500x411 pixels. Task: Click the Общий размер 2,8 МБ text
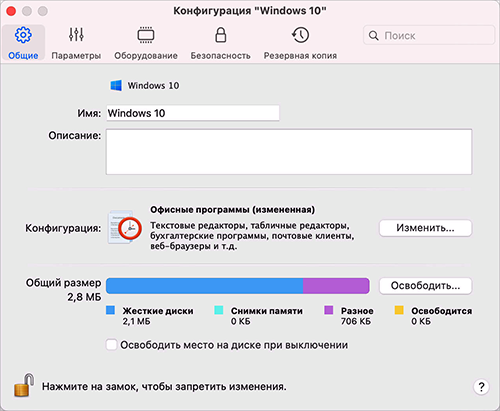coord(63,290)
